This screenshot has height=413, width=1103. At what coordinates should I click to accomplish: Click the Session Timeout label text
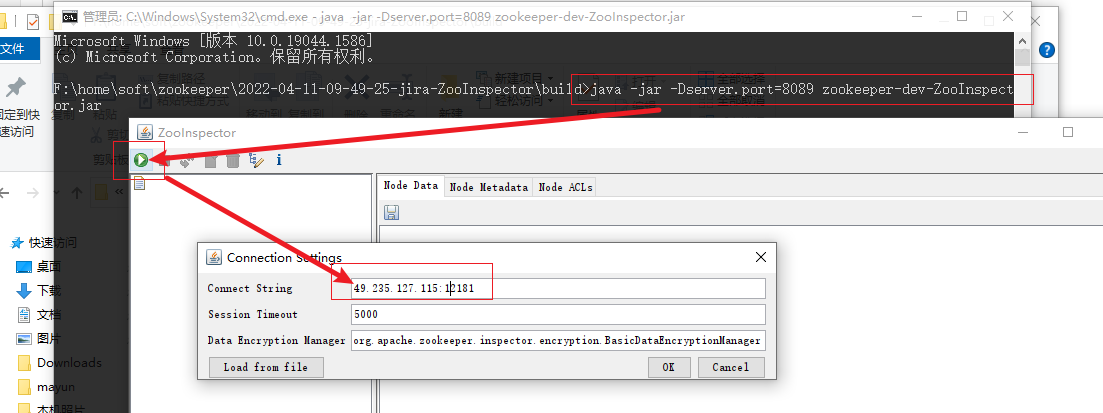tap(253, 314)
